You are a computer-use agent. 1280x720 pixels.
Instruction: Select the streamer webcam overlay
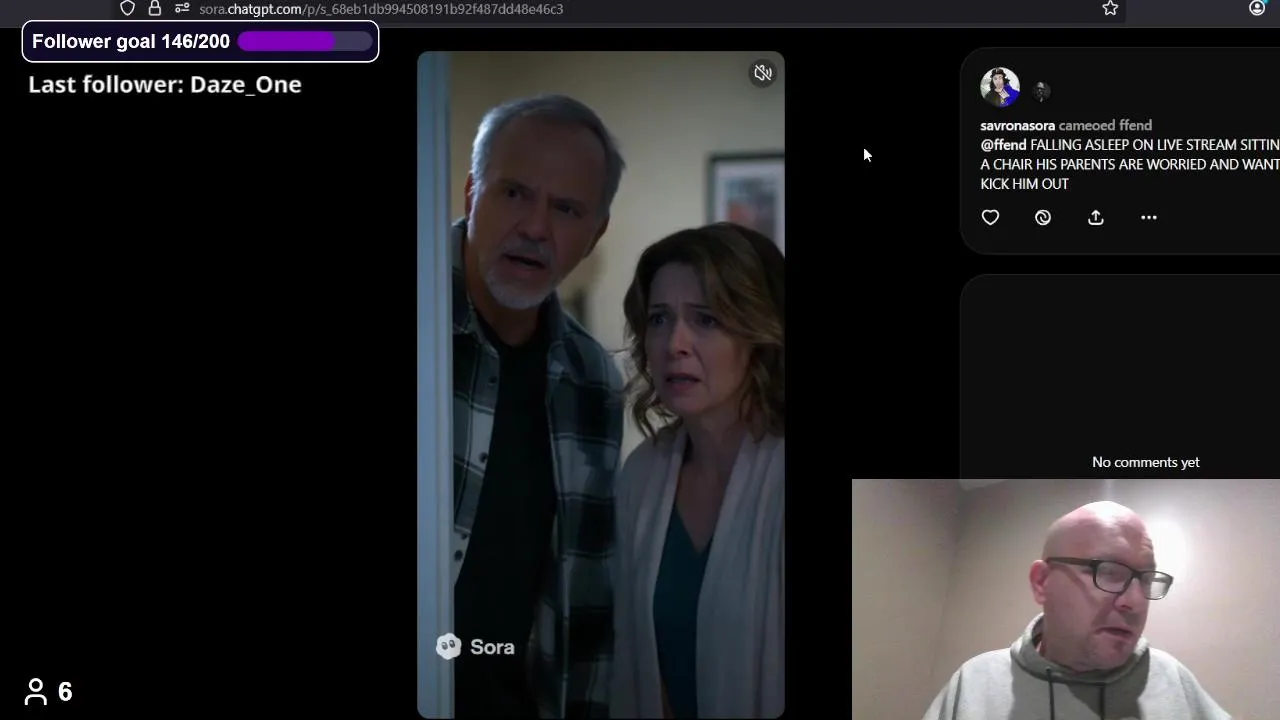click(x=1066, y=600)
